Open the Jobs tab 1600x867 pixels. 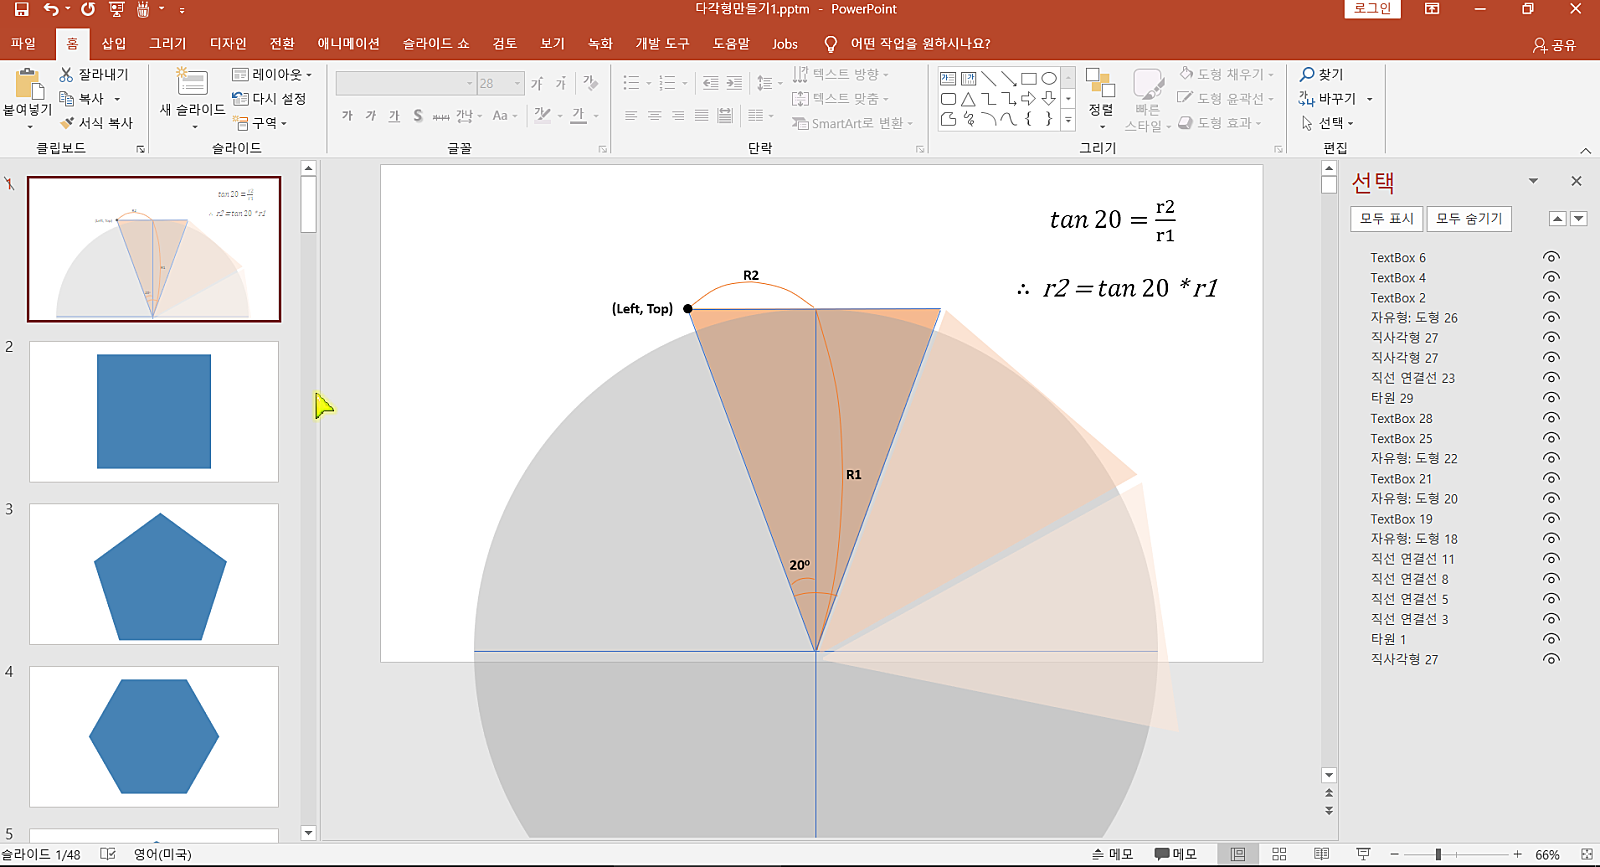click(785, 44)
